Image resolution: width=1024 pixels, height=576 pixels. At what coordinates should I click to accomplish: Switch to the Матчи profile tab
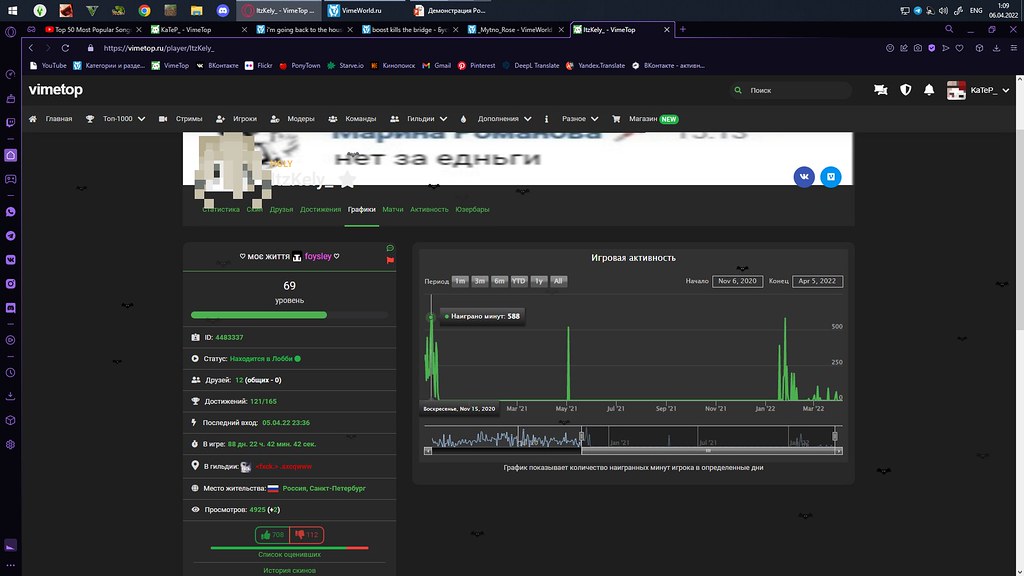(392, 210)
